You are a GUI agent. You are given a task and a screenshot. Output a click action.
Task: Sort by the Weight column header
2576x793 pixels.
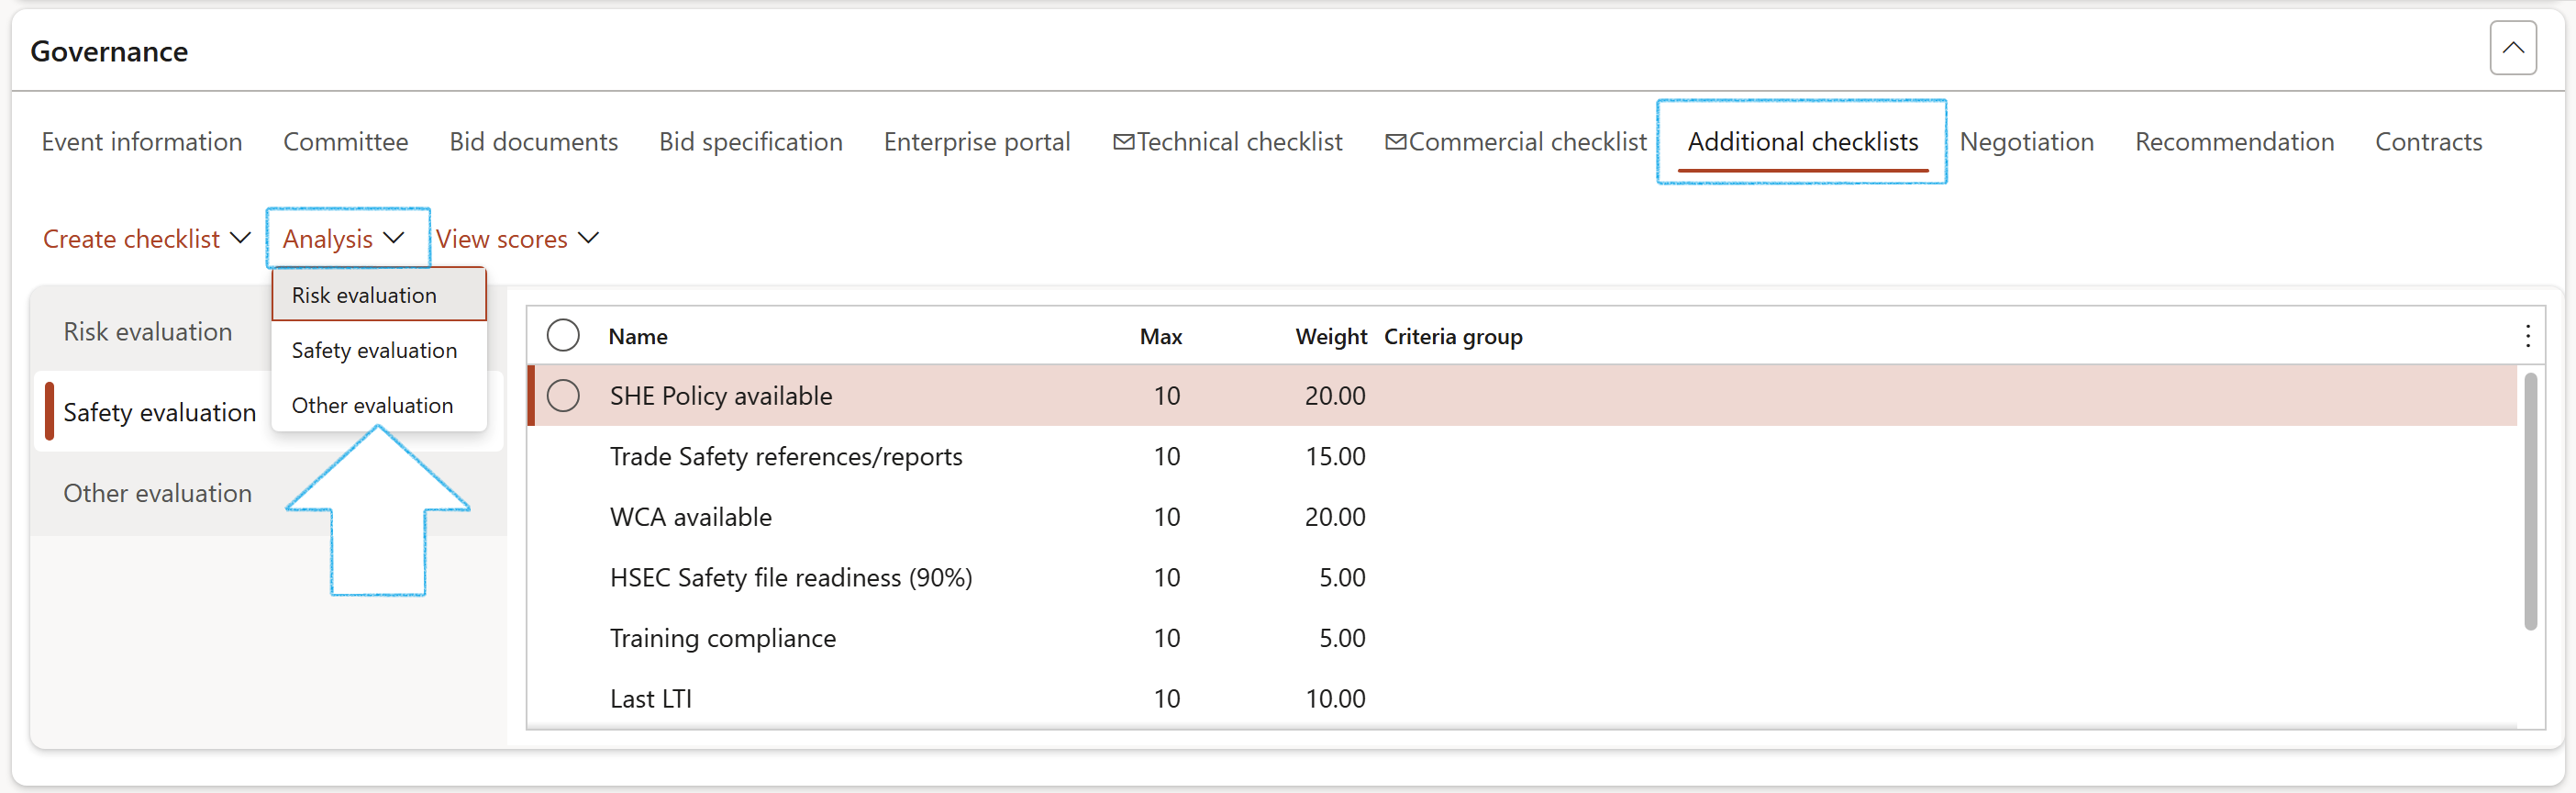pyautogui.click(x=1330, y=337)
